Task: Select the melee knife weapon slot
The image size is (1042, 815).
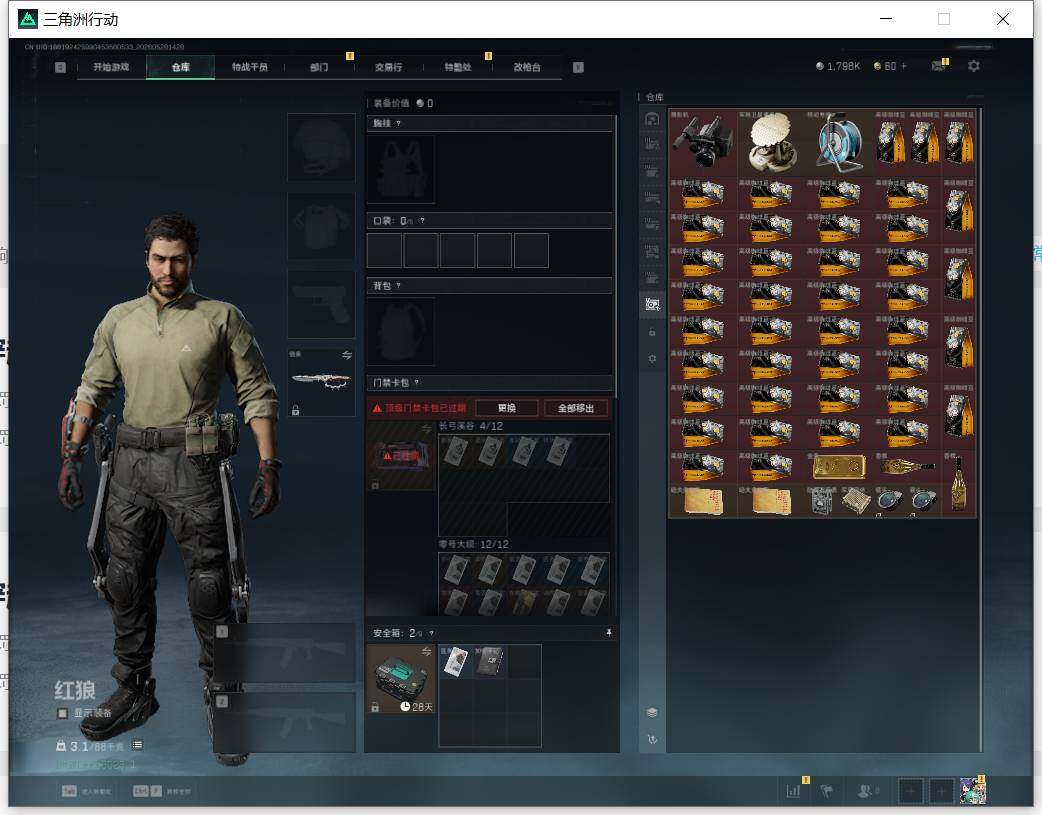Action: pos(321,382)
